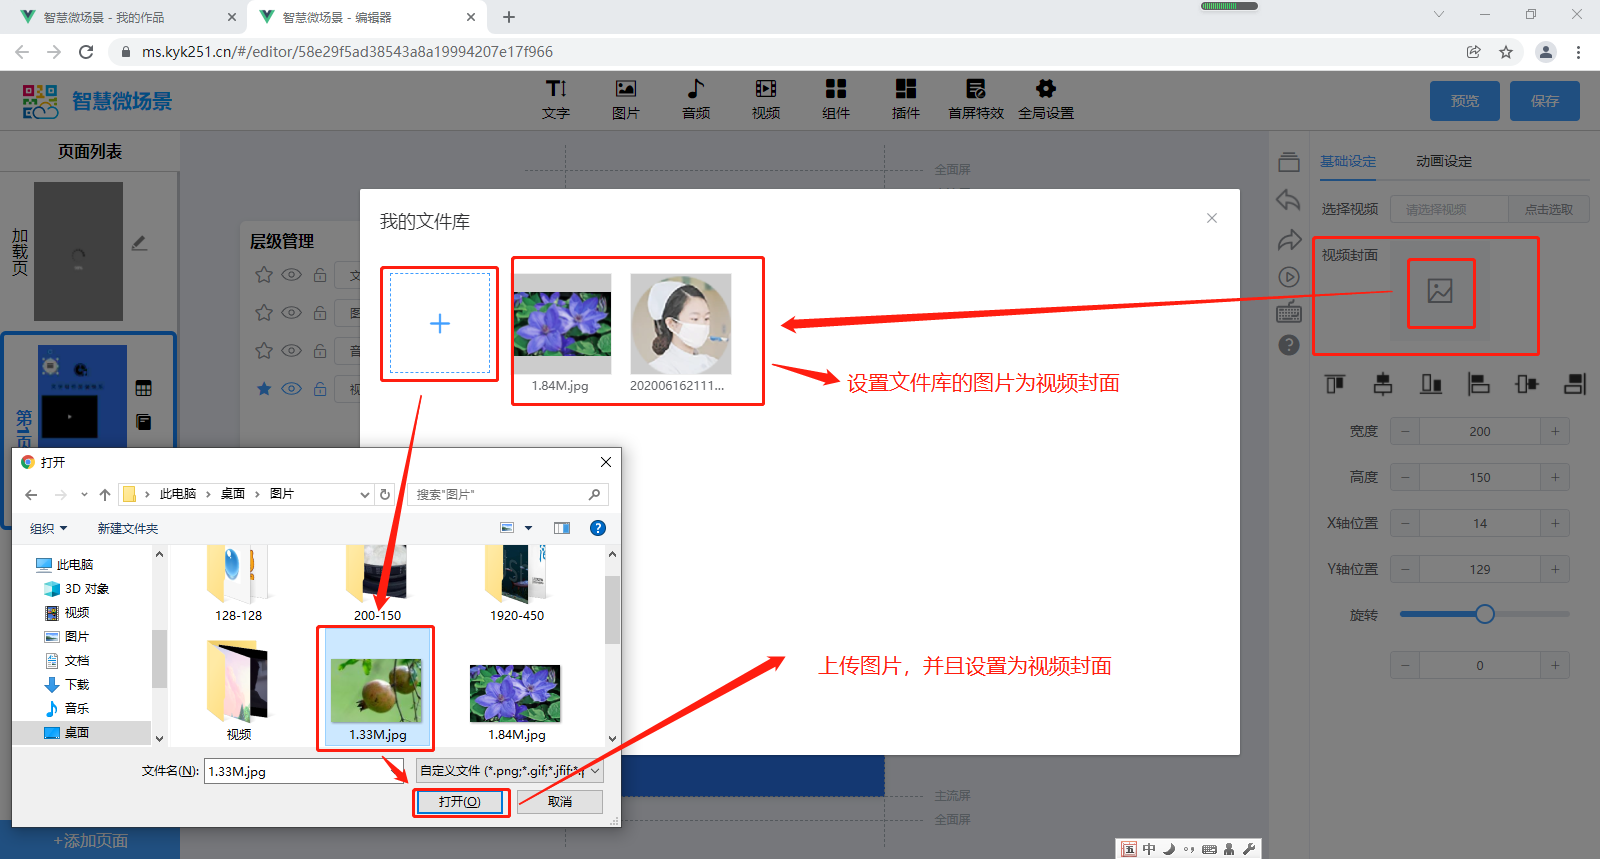Toggle the blue star on fourth layer
Screen dimensions: 1600x859
(x=264, y=389)
